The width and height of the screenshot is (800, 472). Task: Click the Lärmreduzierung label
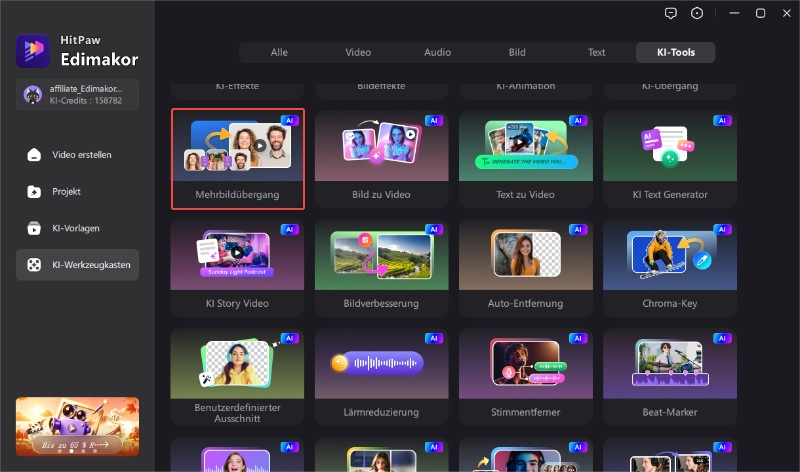click(381, 412)
